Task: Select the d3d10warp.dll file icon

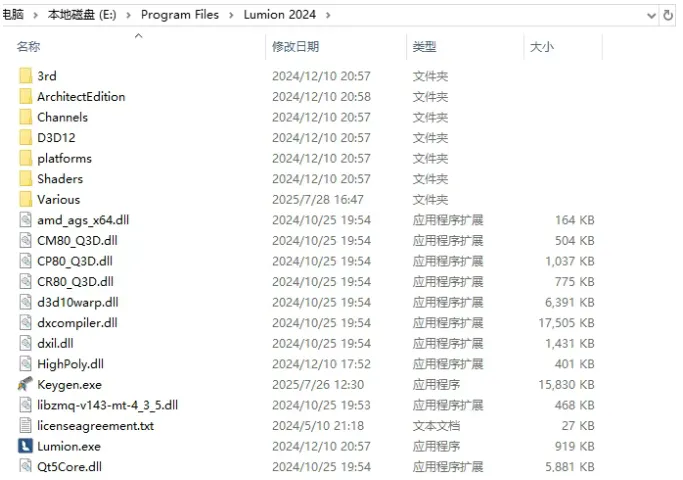Action: [26, 302]
